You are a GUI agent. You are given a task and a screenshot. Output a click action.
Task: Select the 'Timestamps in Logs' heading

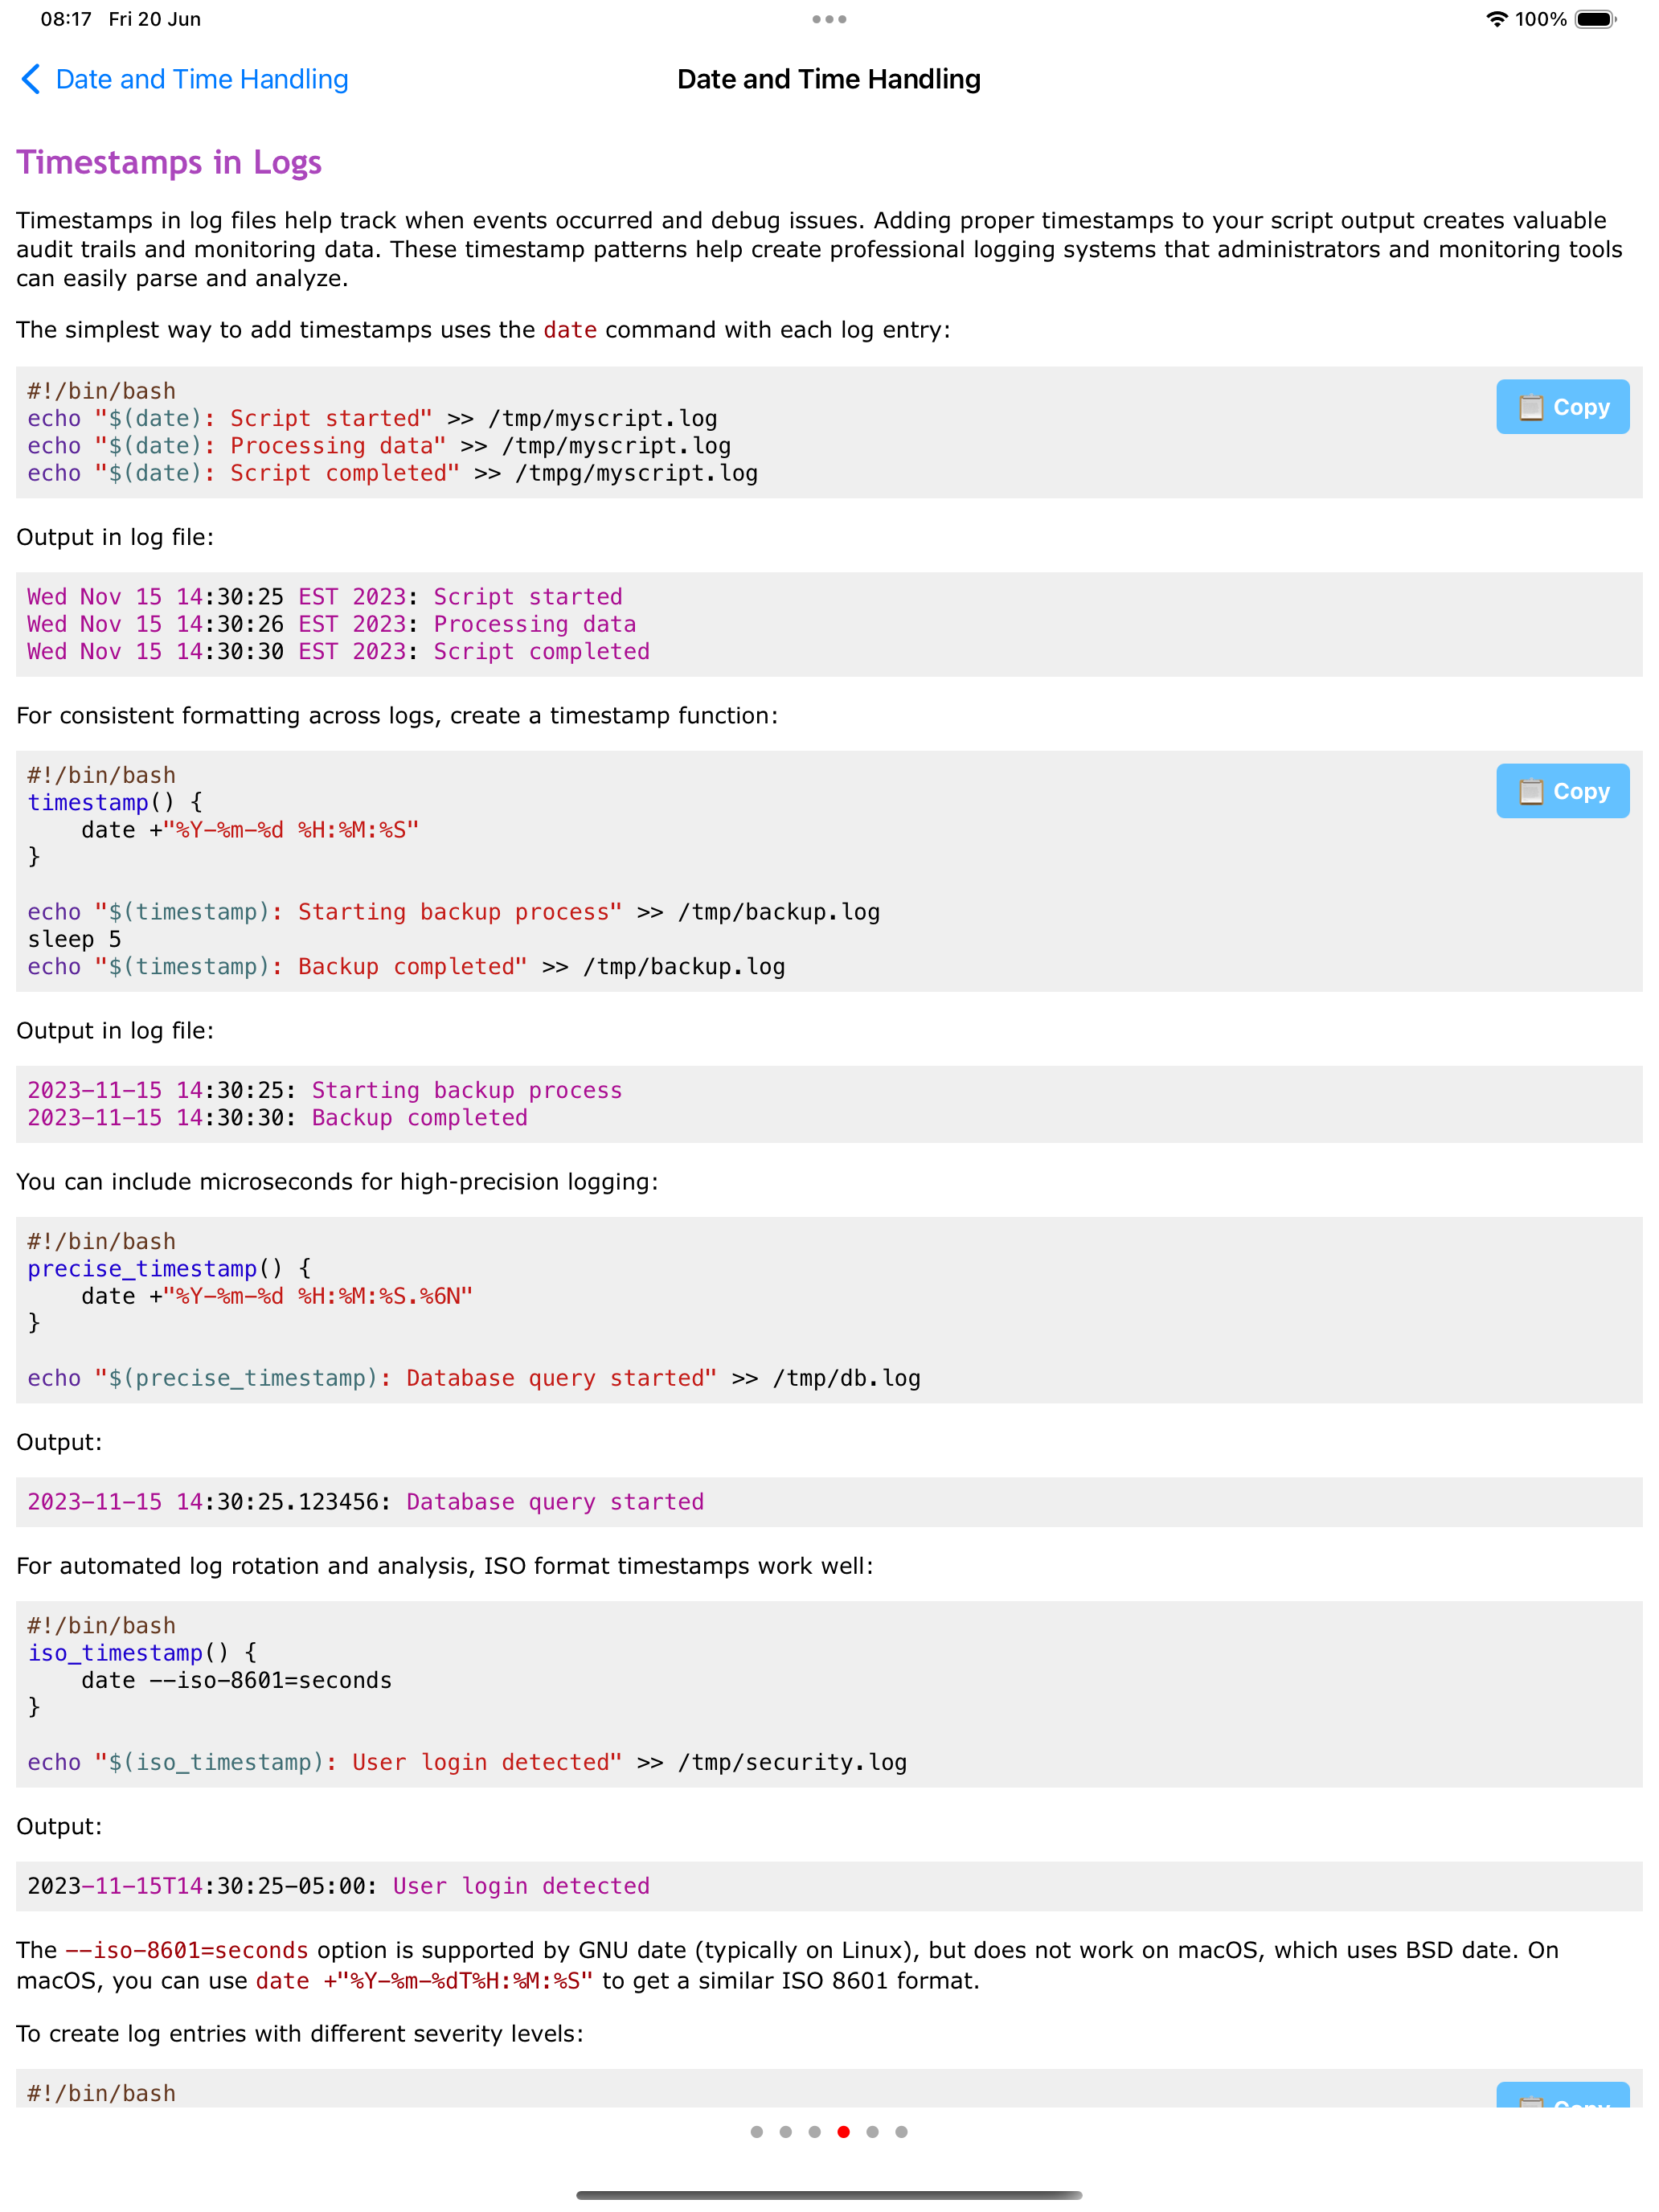click(169, 162)
